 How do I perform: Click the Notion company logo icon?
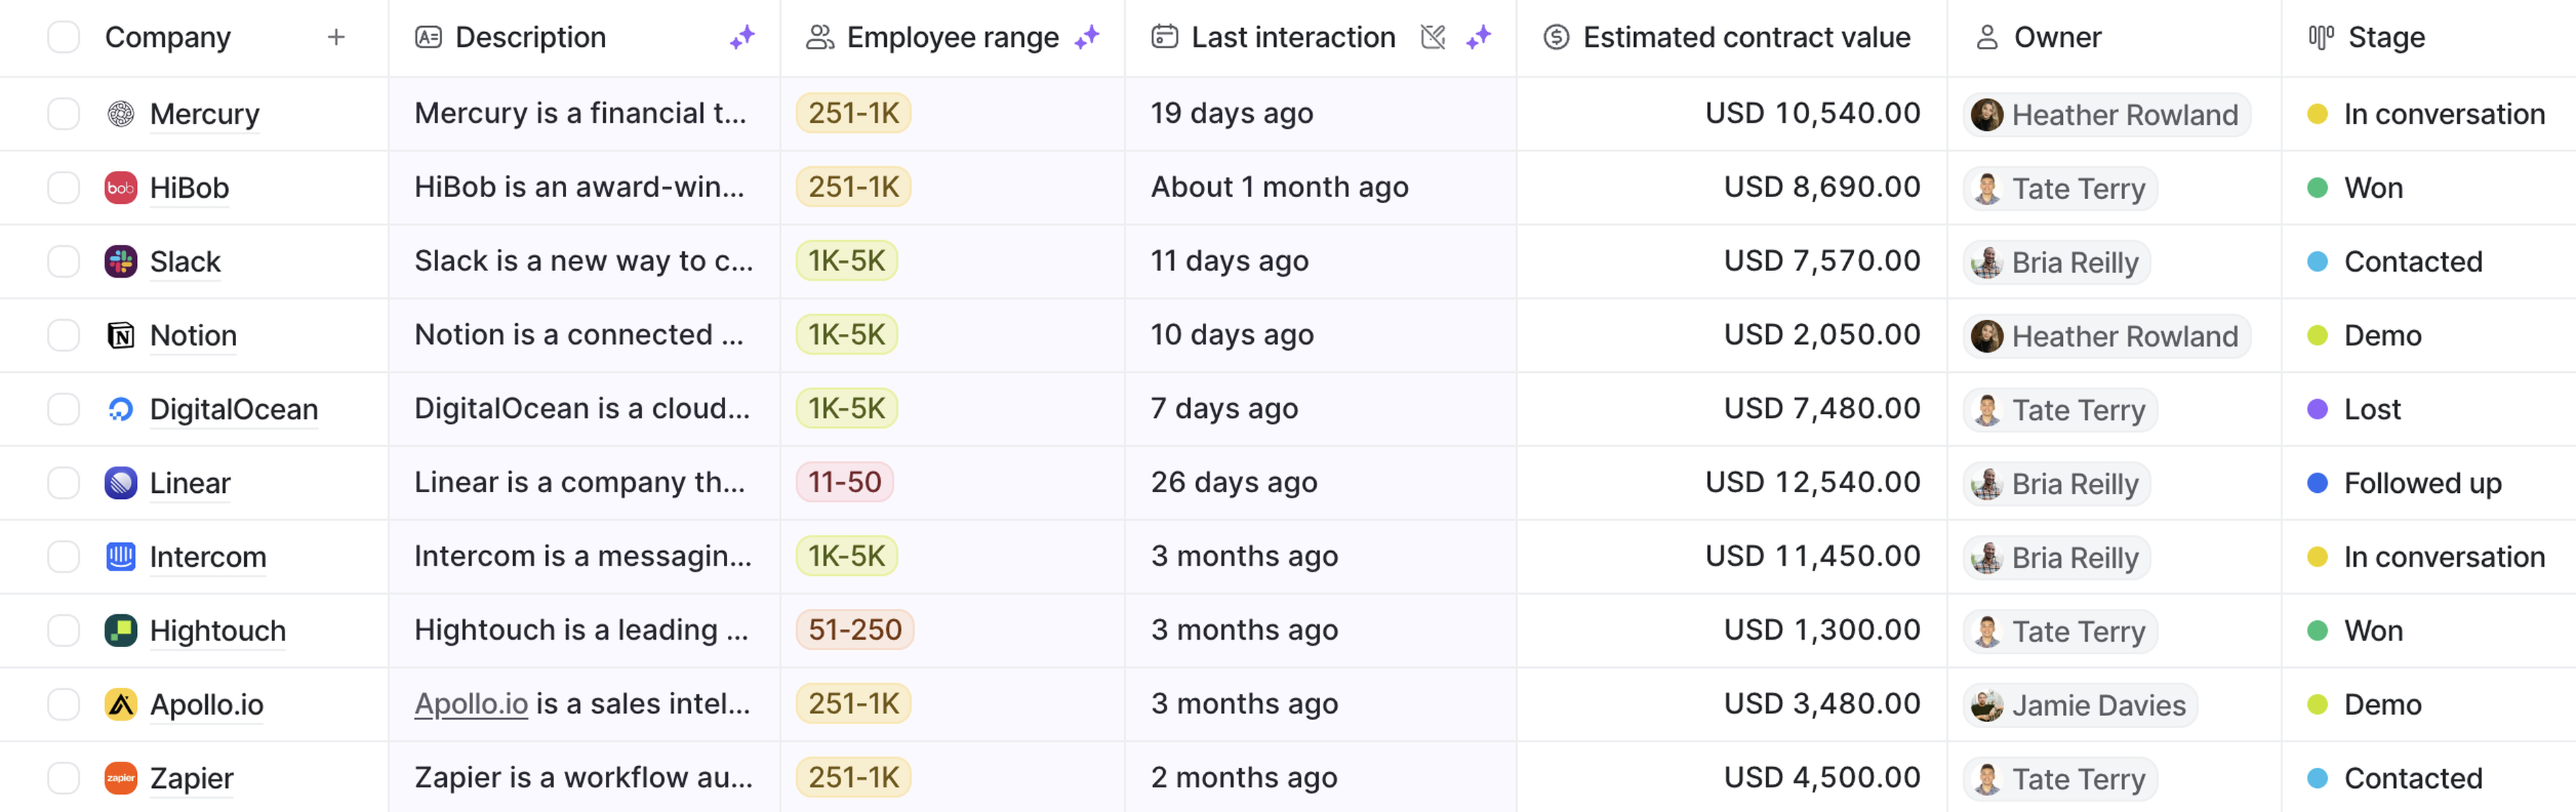121,335
